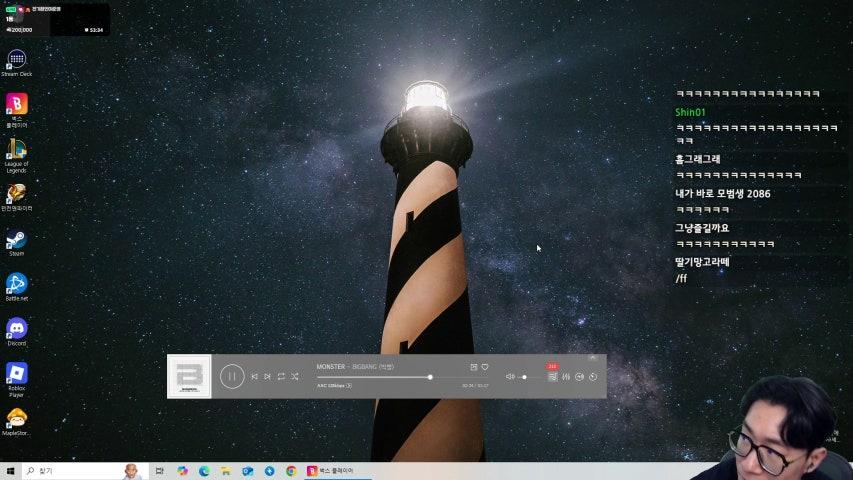853x480 pixels.
Task: Add current song to a playlist
Action: point(474,367)
